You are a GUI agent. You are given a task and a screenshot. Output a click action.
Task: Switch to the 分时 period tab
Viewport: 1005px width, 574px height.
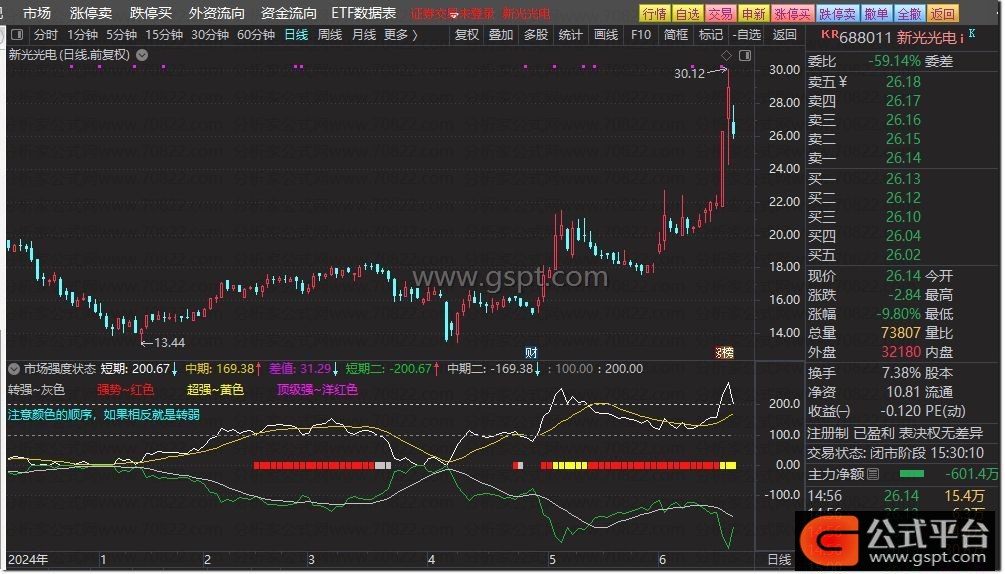(46, 35)
